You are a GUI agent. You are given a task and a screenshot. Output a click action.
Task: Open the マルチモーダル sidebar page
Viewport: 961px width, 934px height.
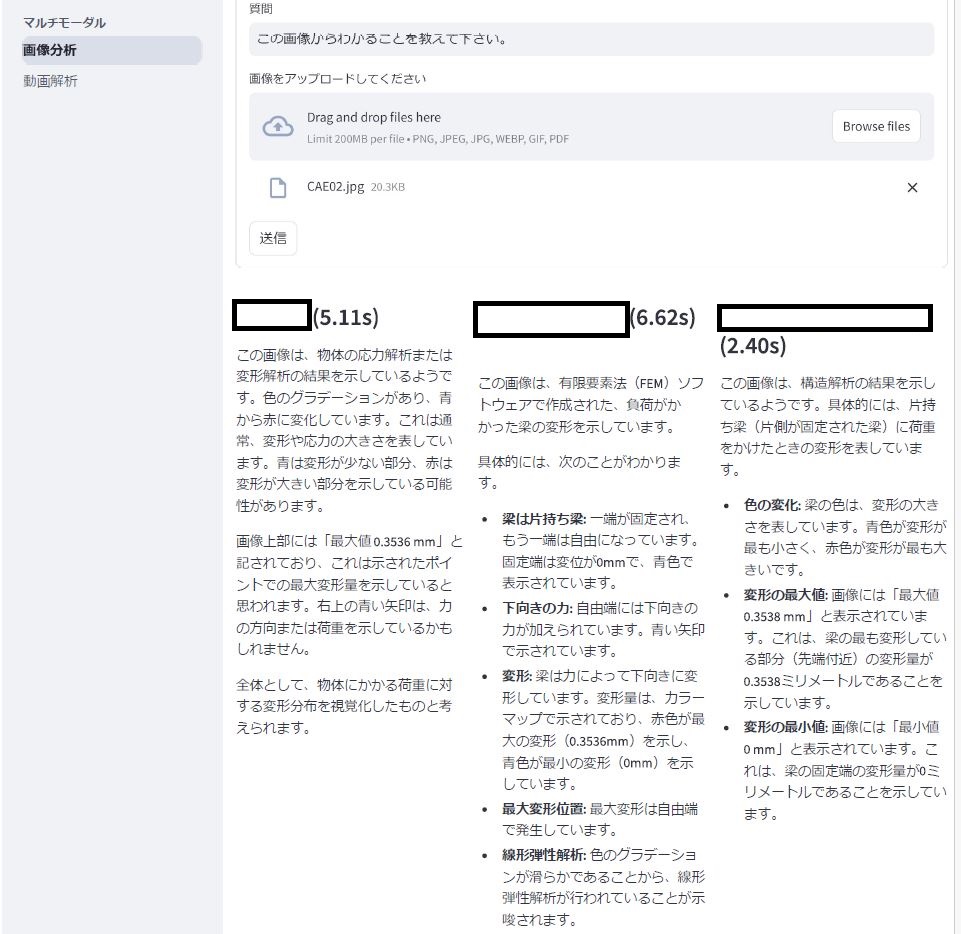(x=64, y=23)
